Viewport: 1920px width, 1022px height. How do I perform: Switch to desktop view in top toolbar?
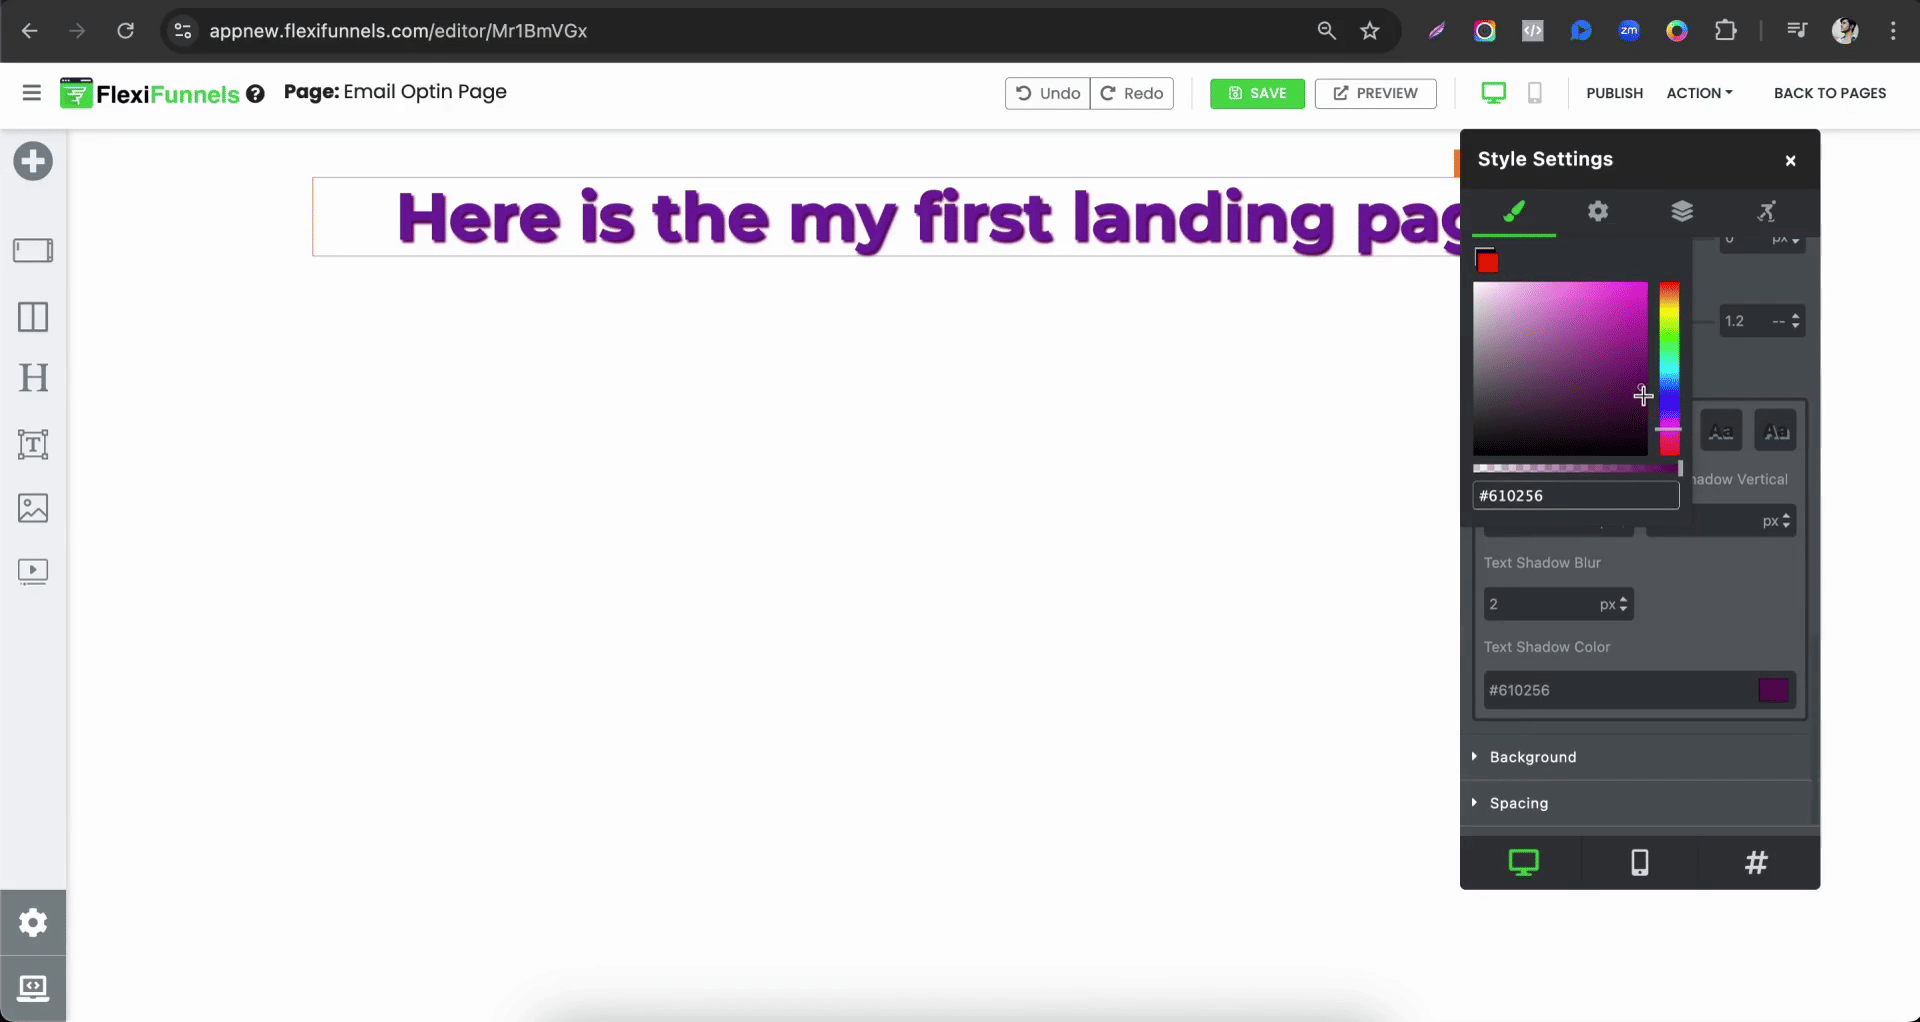[x=1493, y=93]
